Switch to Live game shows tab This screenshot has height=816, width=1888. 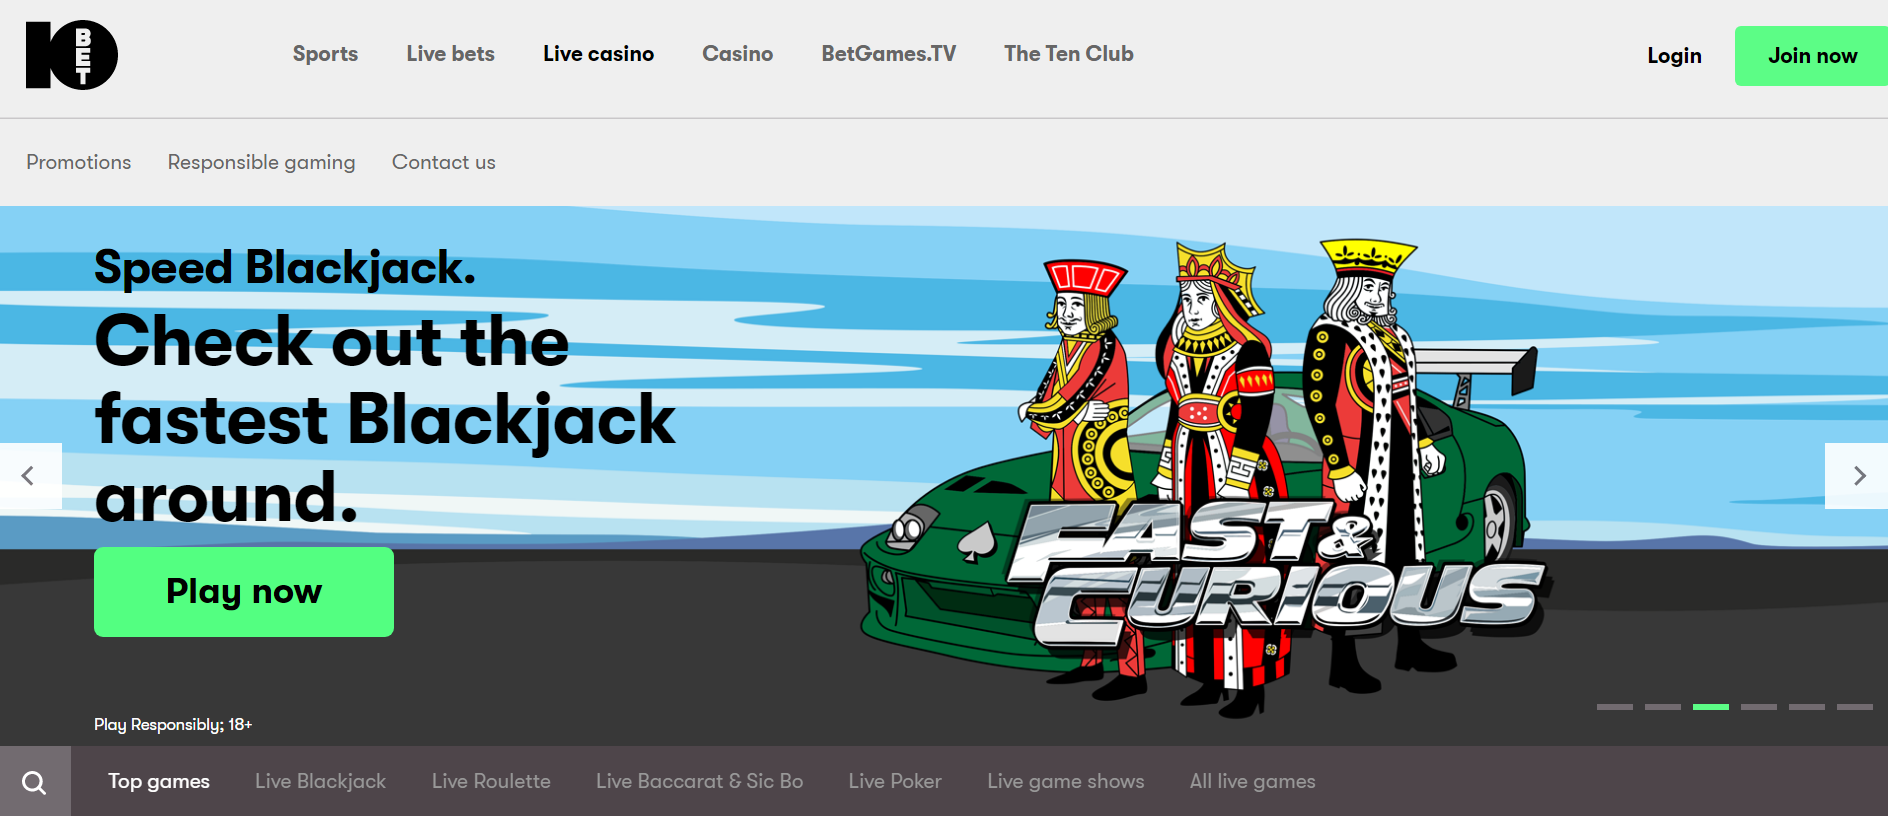click(1065, 781)
